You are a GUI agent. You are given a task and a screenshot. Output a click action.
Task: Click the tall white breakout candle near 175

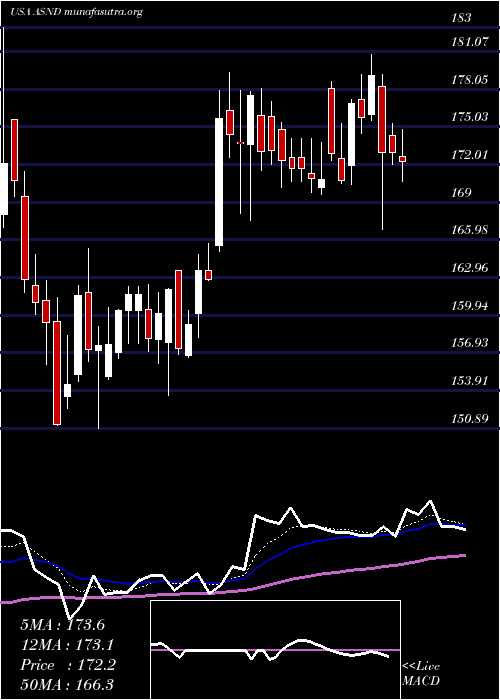coord(219,182)
